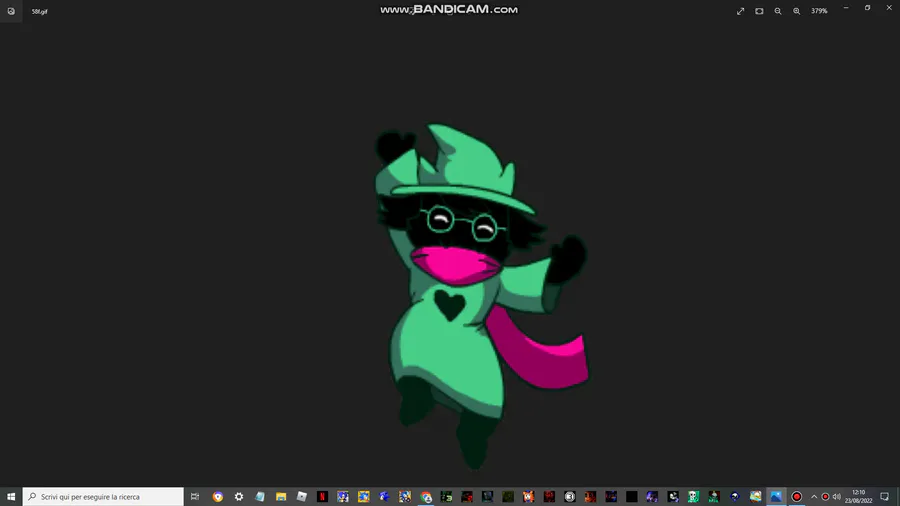This screenshot has width=900, height=506.
Task: Click the Ralsei GIF image in the viewer
Action: pos(481,297)
